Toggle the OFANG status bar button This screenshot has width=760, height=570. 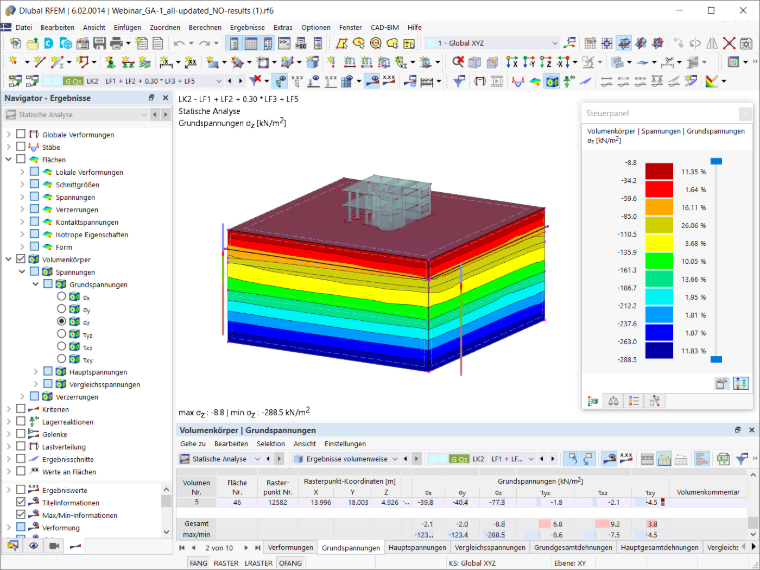click(x=290, y=563)
